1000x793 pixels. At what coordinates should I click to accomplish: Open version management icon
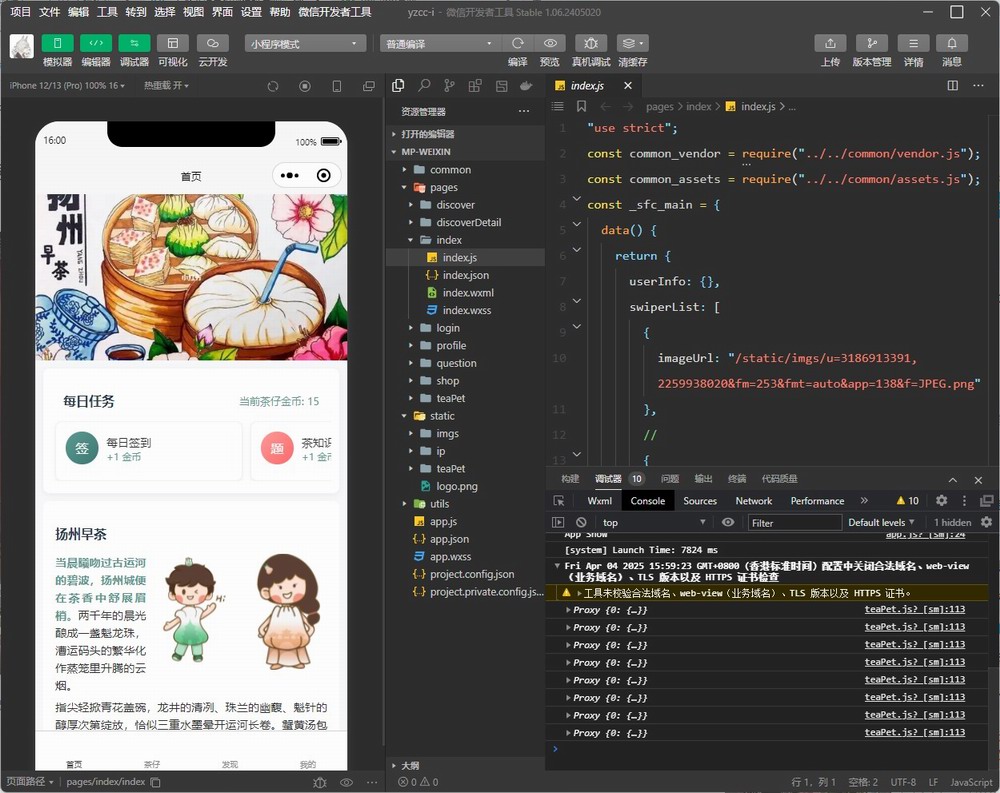pyautogui.click(x=871, y=43)
